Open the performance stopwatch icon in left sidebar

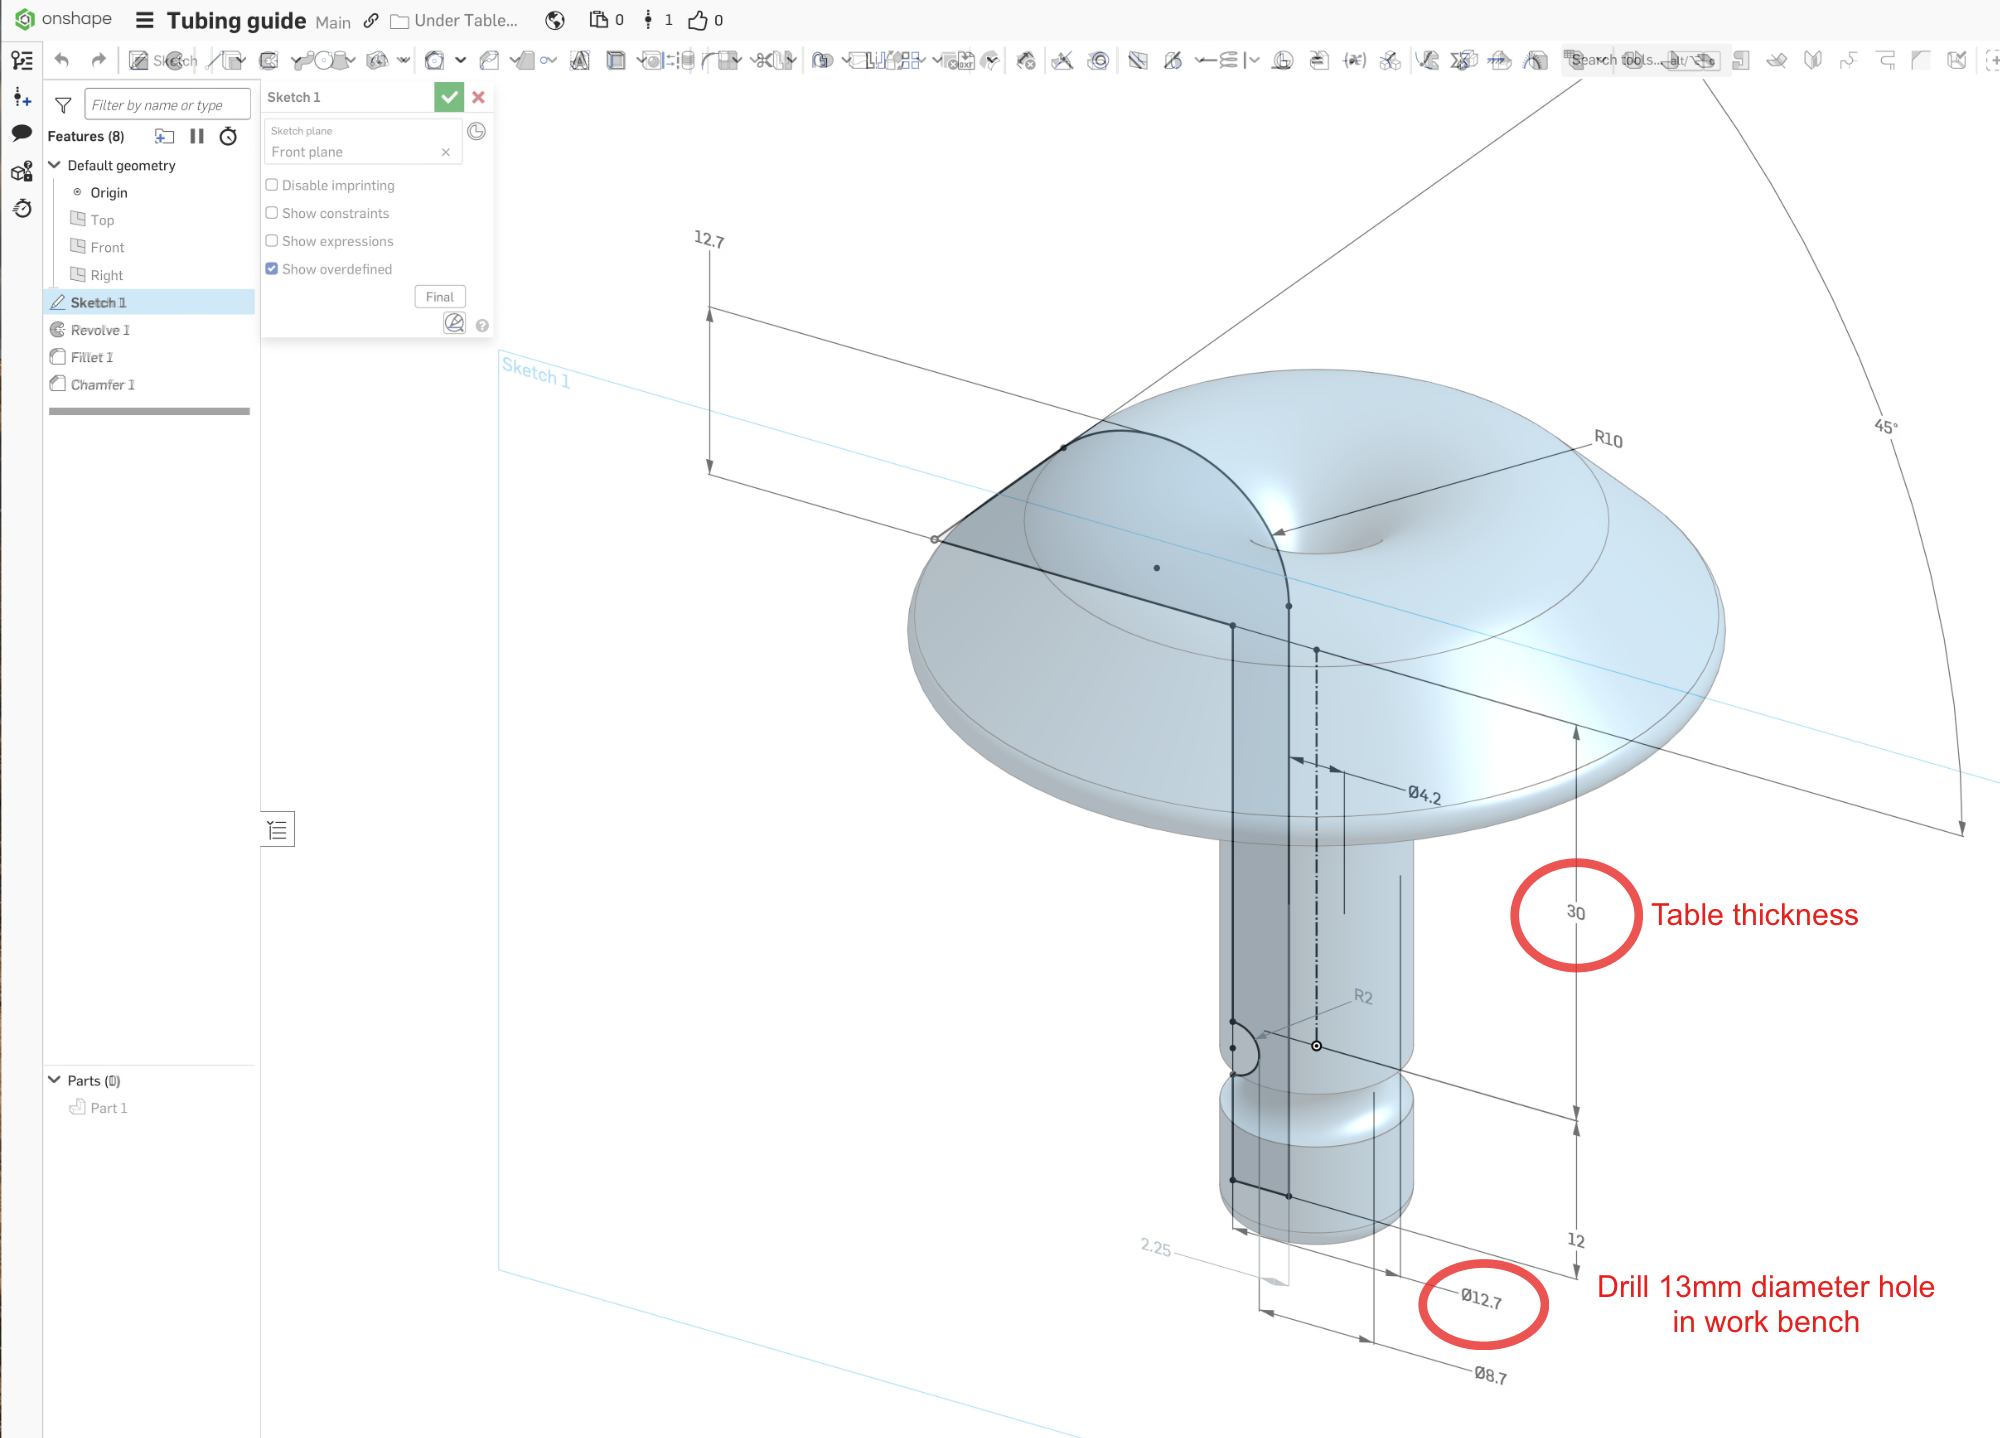pyautogui.click(x=22, y=208)
